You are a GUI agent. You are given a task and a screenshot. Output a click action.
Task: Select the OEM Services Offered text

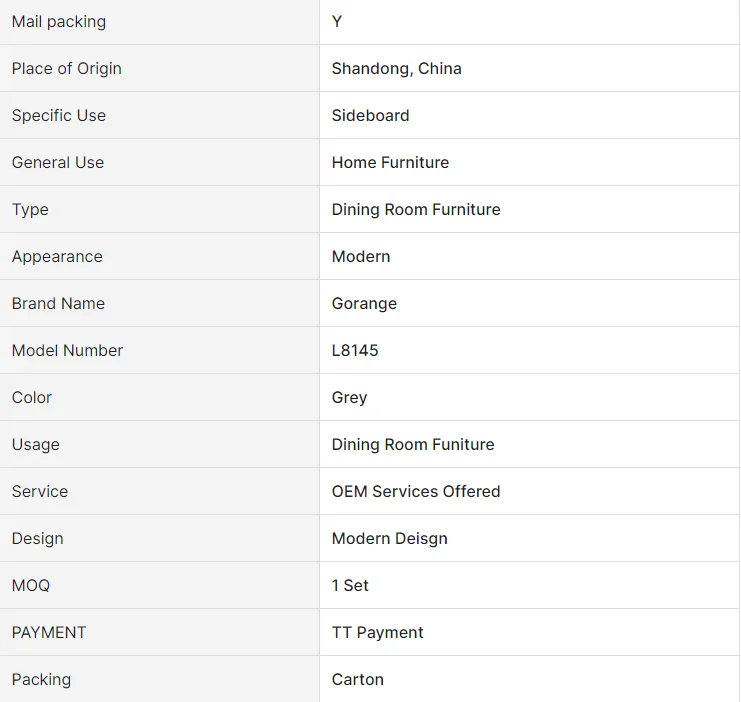[416, 492]
